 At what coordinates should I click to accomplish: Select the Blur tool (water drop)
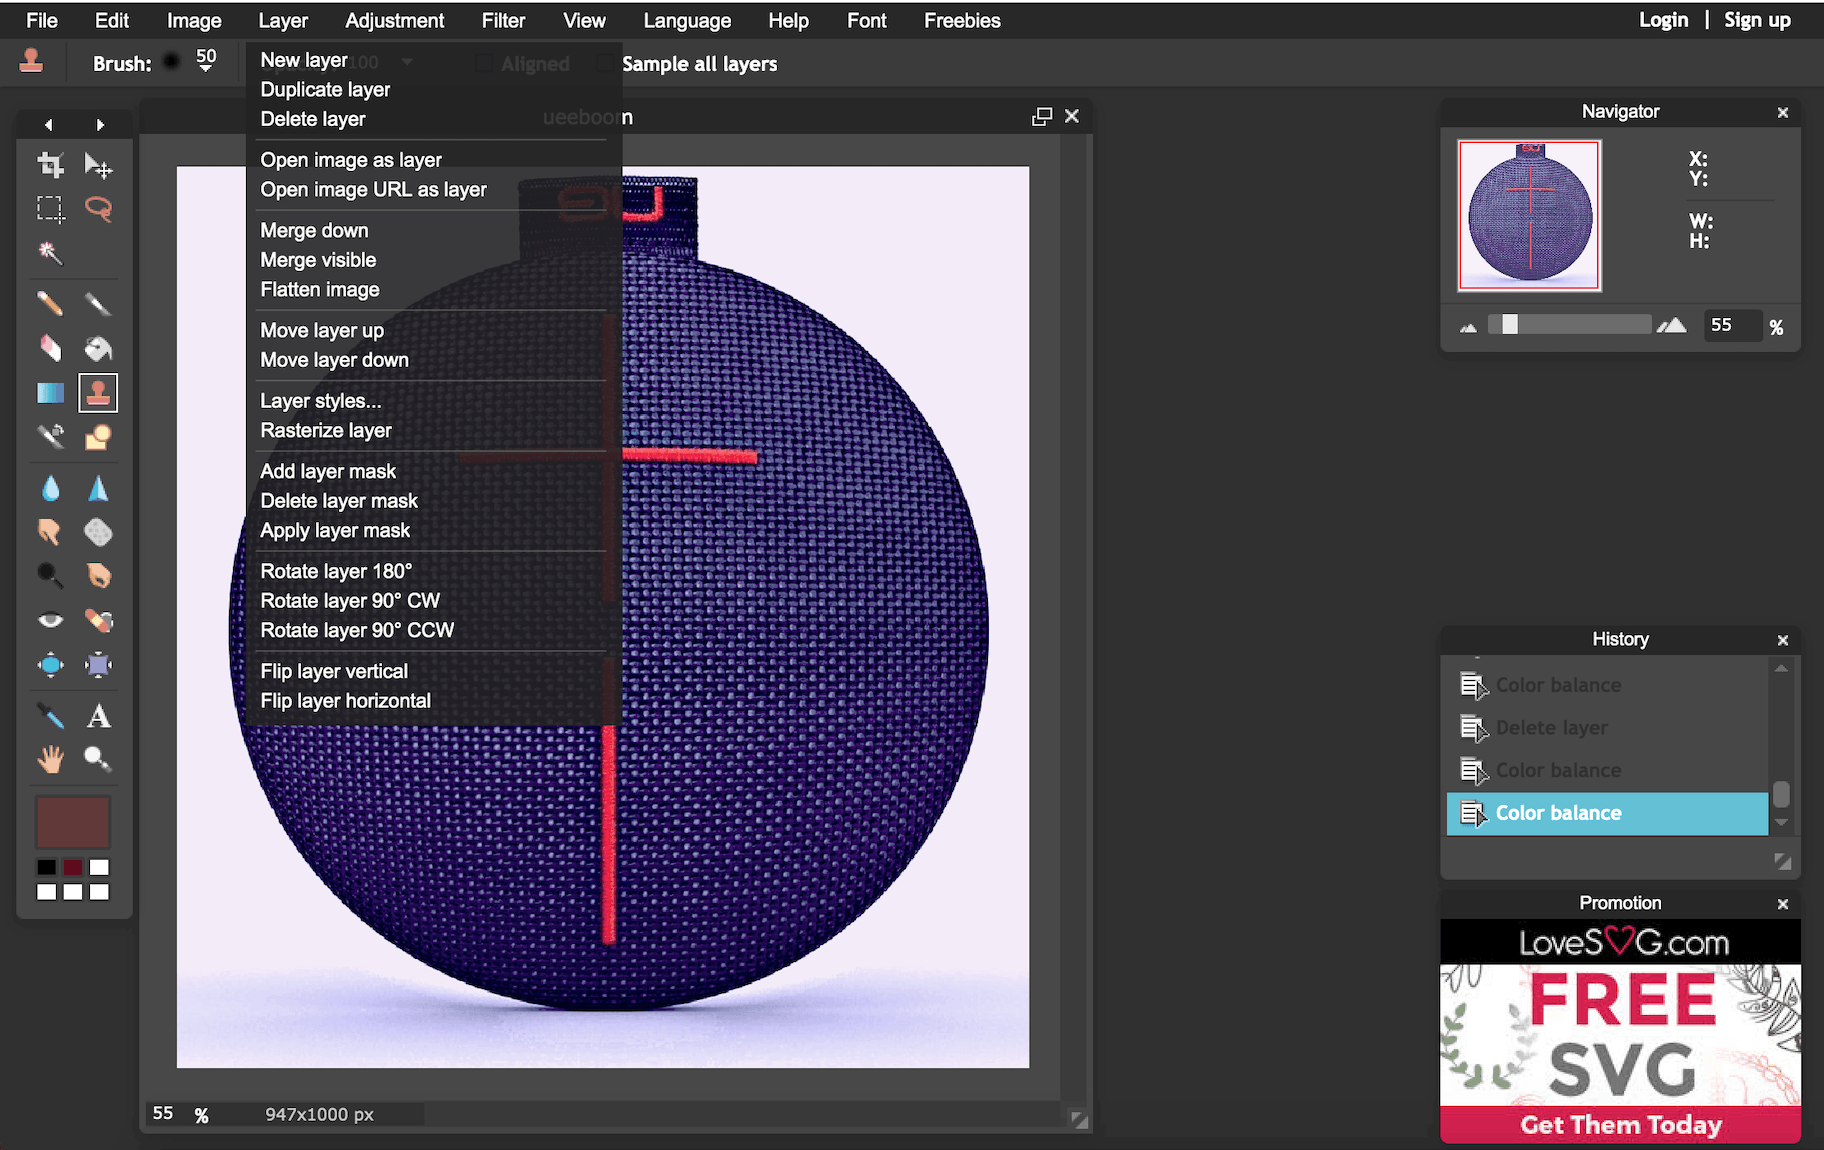pyautogui.click(x=50, y=488)
